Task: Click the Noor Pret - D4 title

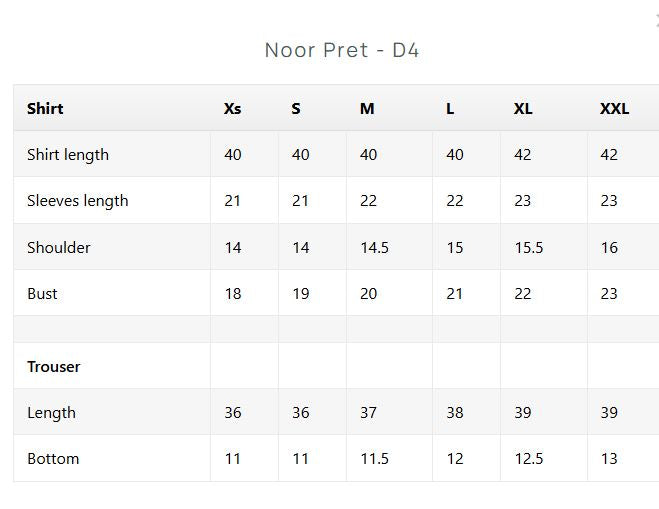Action: click(342, 50)
